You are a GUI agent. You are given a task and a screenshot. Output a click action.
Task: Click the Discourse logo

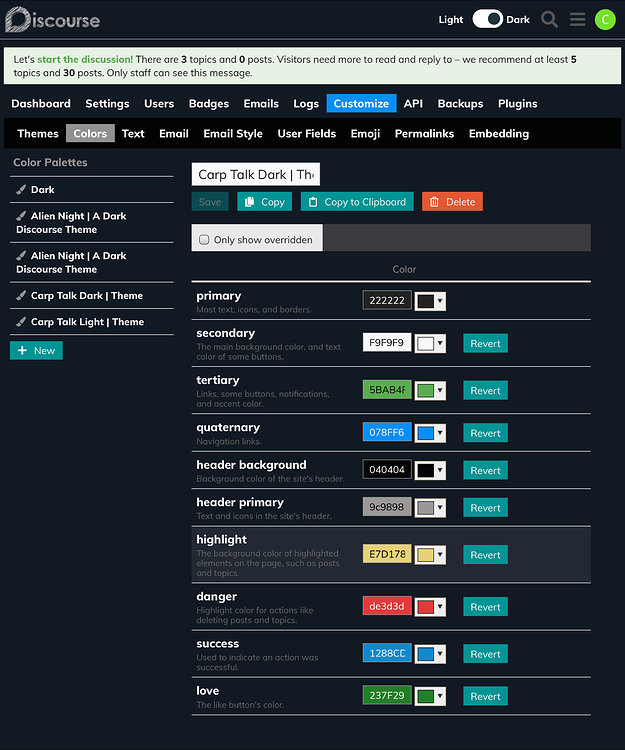(52, 19)
